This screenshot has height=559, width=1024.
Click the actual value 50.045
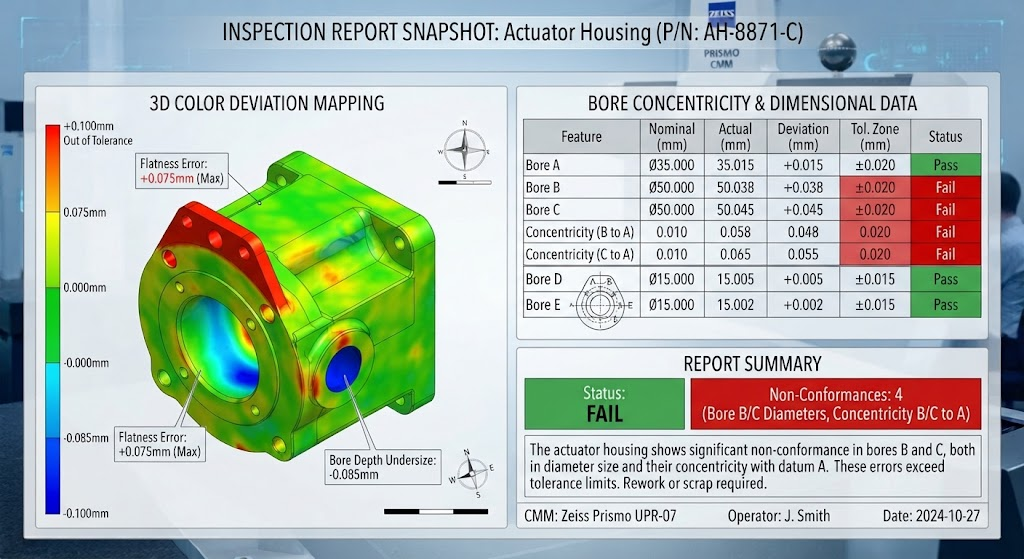point(735,210)
